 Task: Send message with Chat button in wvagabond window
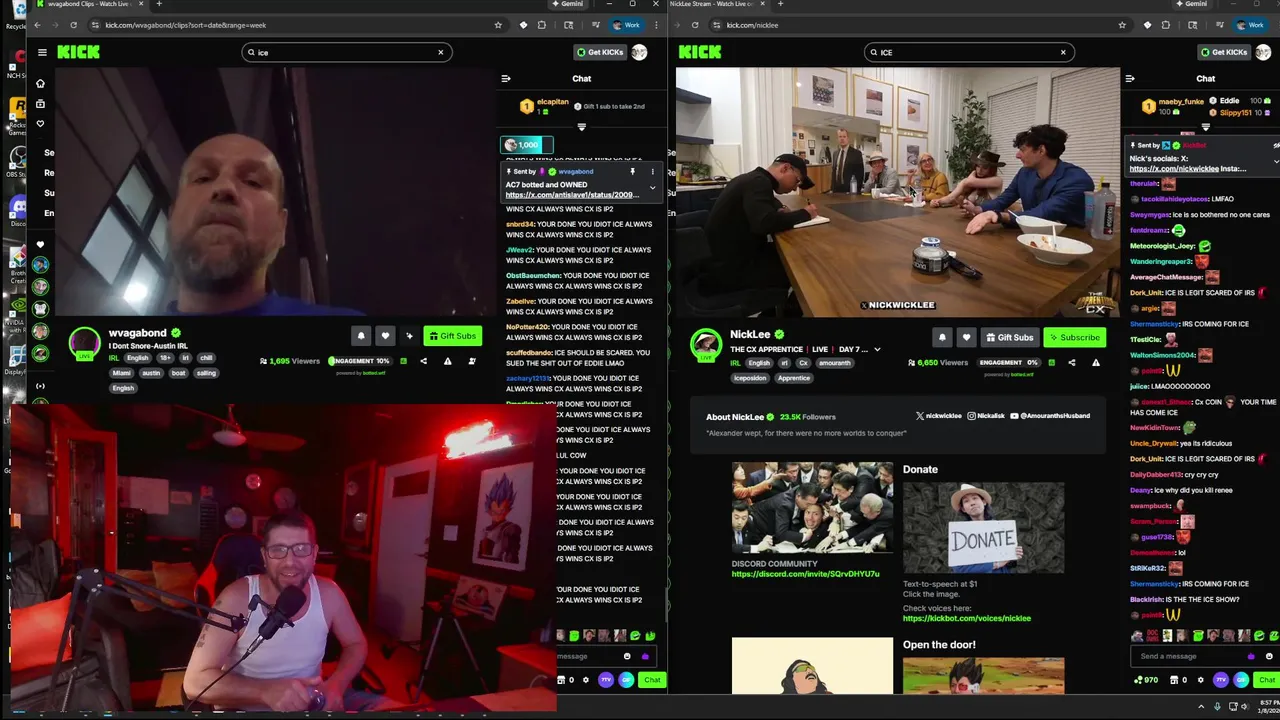point(652,680)
